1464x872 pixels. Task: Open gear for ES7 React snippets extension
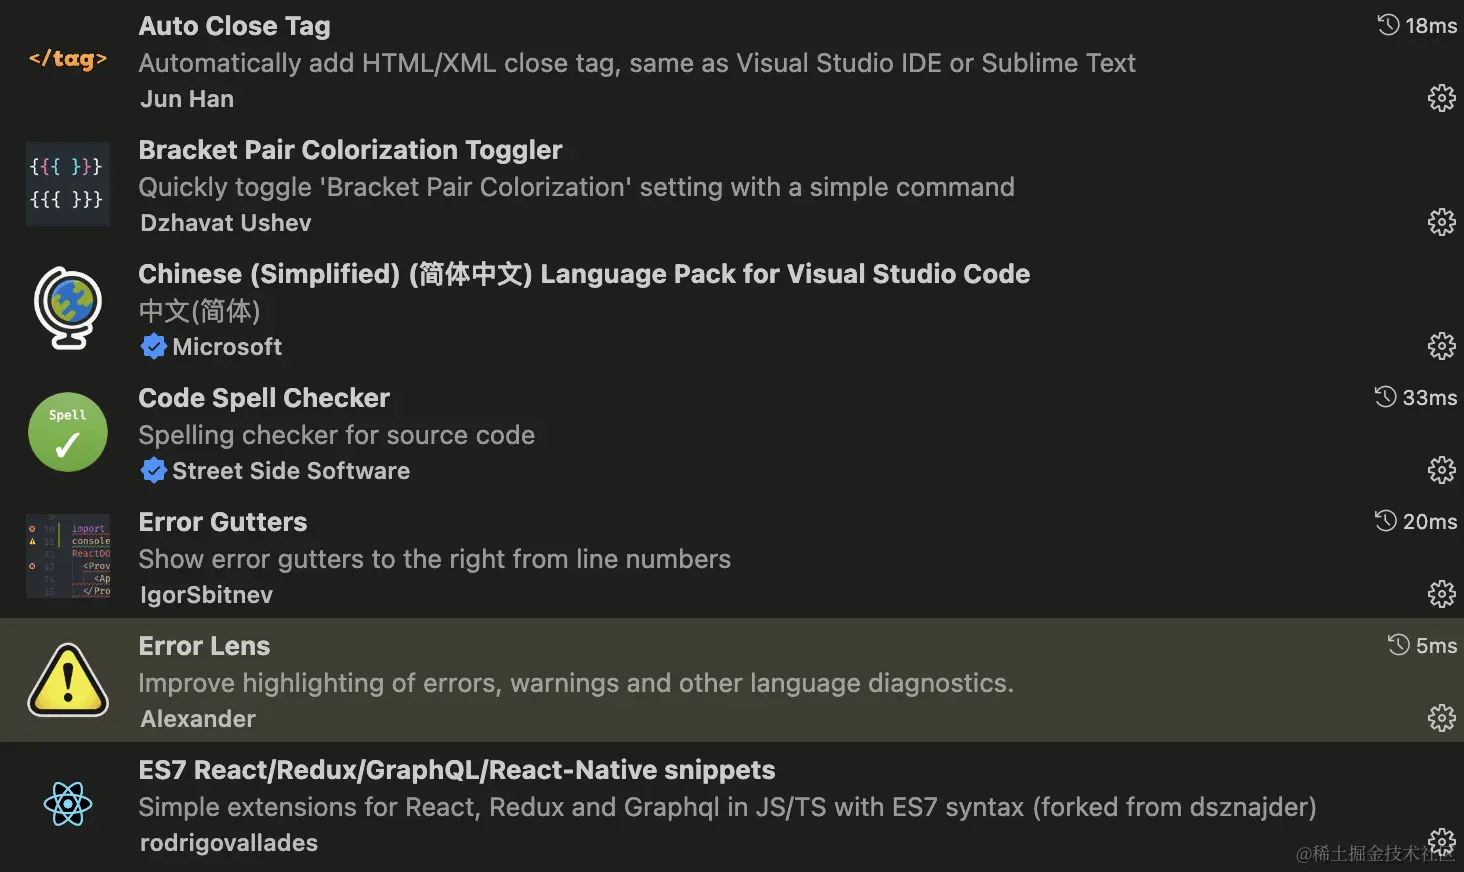coord(1441,840)
